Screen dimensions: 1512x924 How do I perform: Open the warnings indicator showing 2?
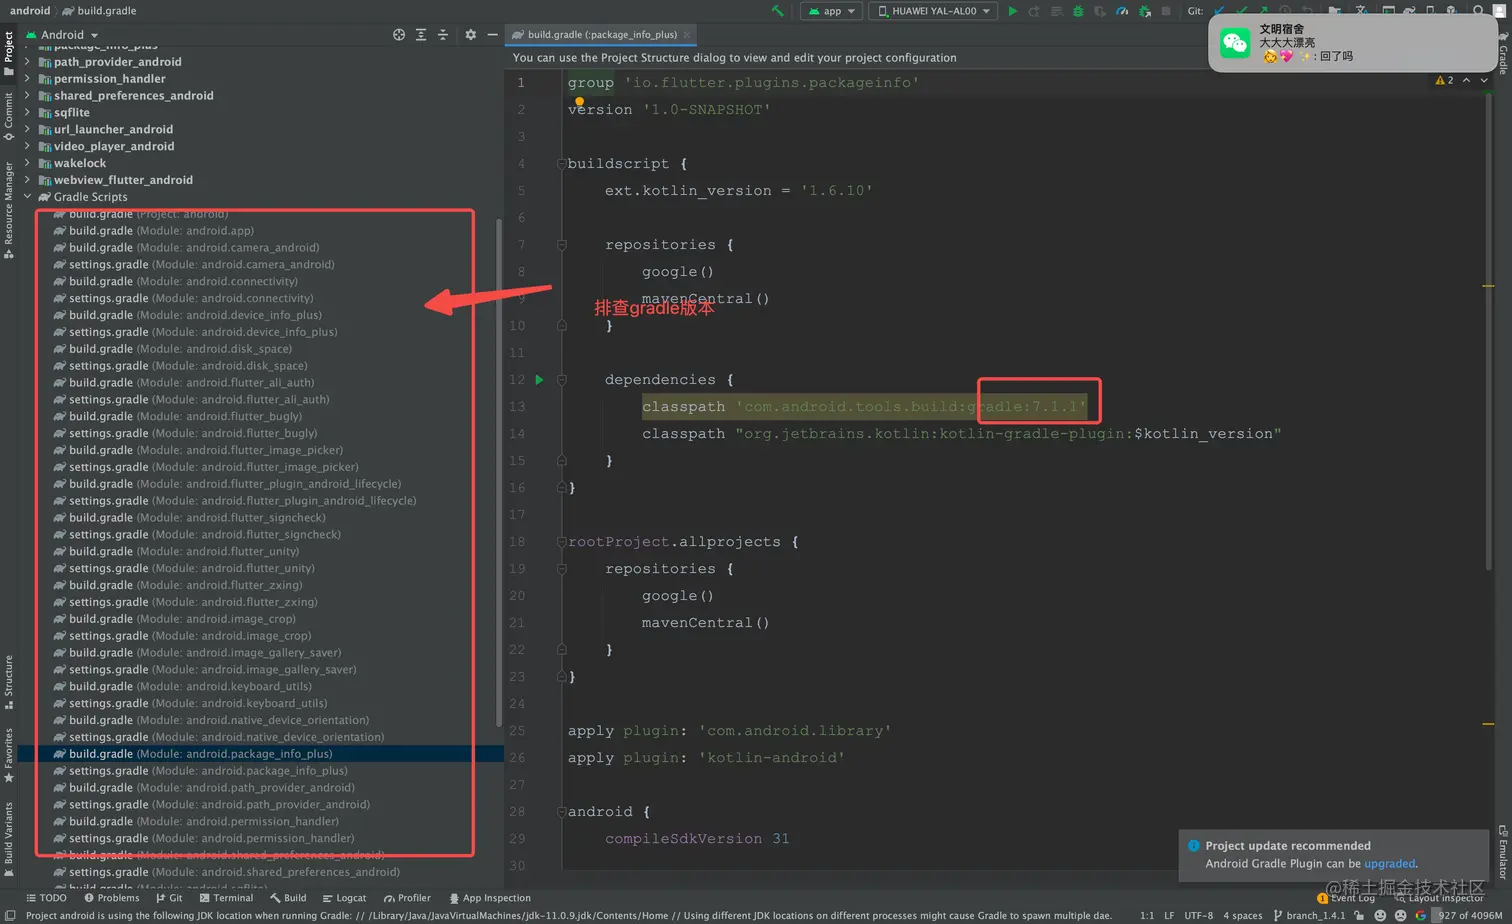click(1445, 80)
